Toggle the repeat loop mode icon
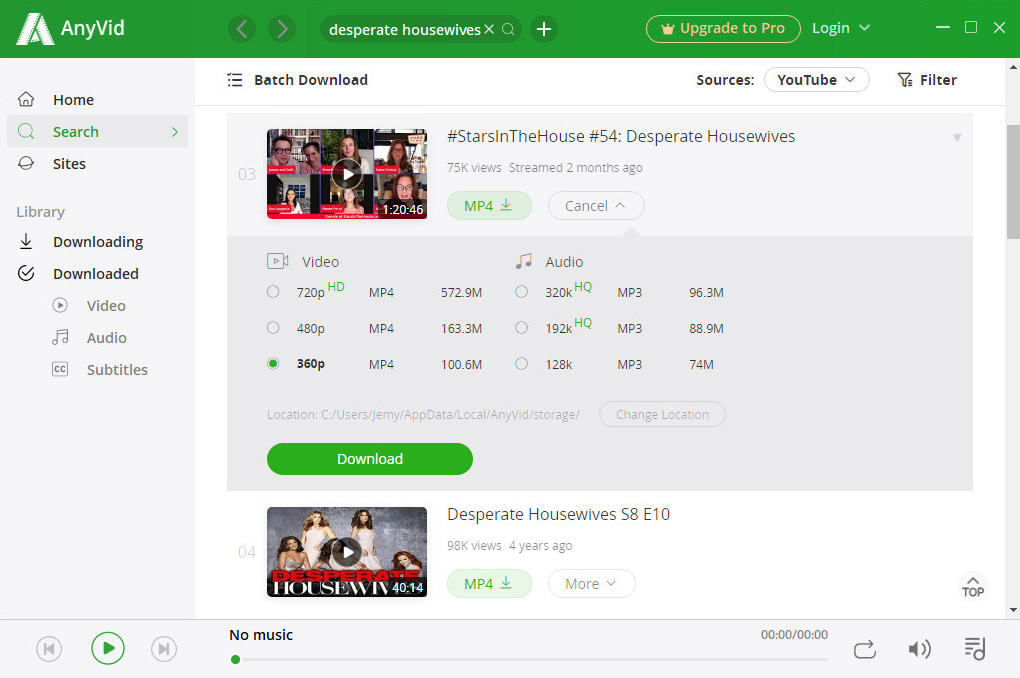The width and height of the screenshot is (1020, 678). 865,649
